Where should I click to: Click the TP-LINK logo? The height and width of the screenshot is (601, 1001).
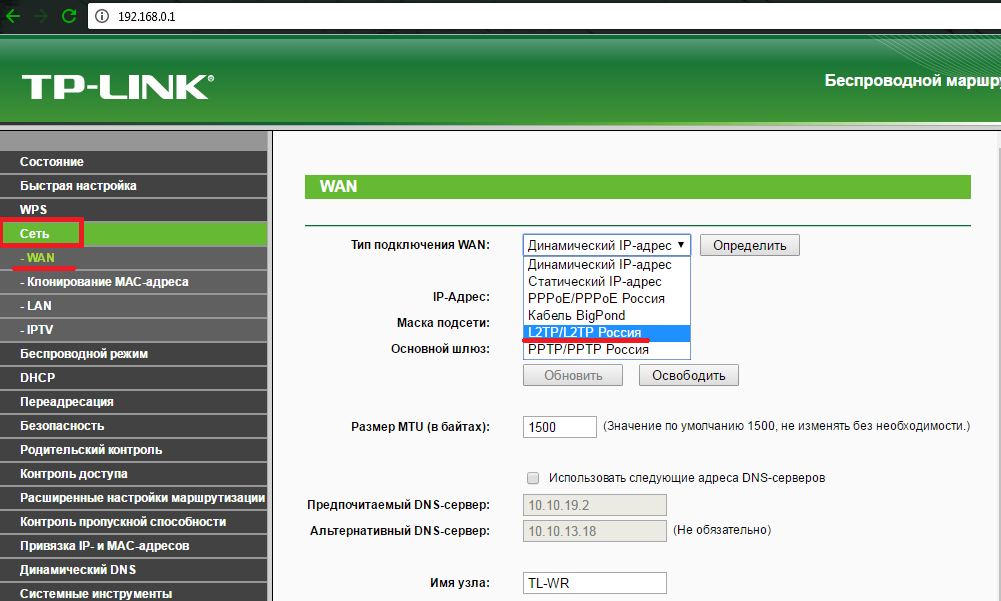[x=118, y=87]
